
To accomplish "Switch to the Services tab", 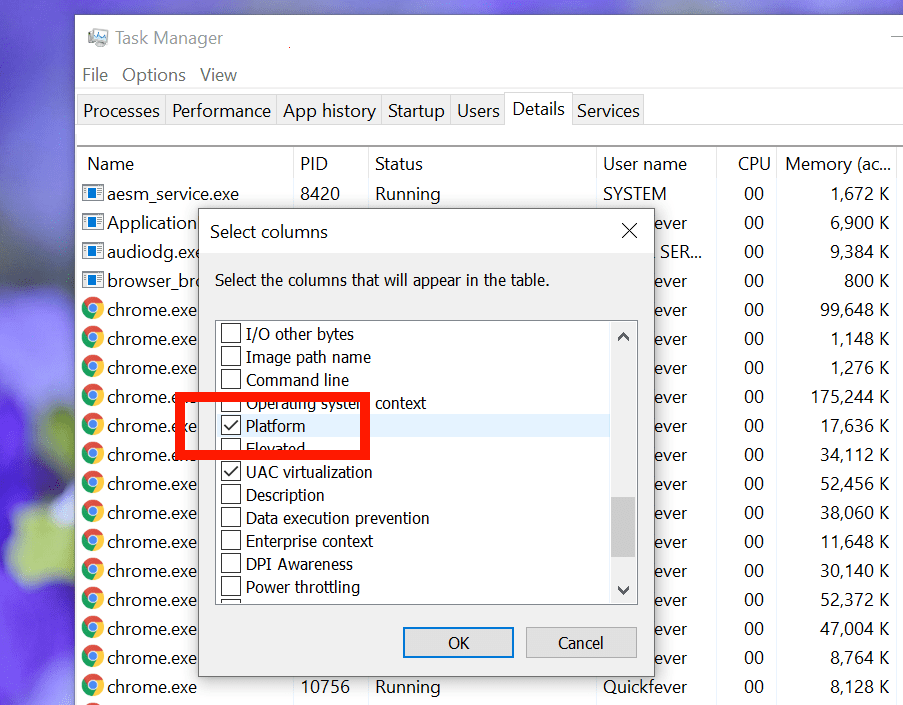I will [x=608, y=110].
